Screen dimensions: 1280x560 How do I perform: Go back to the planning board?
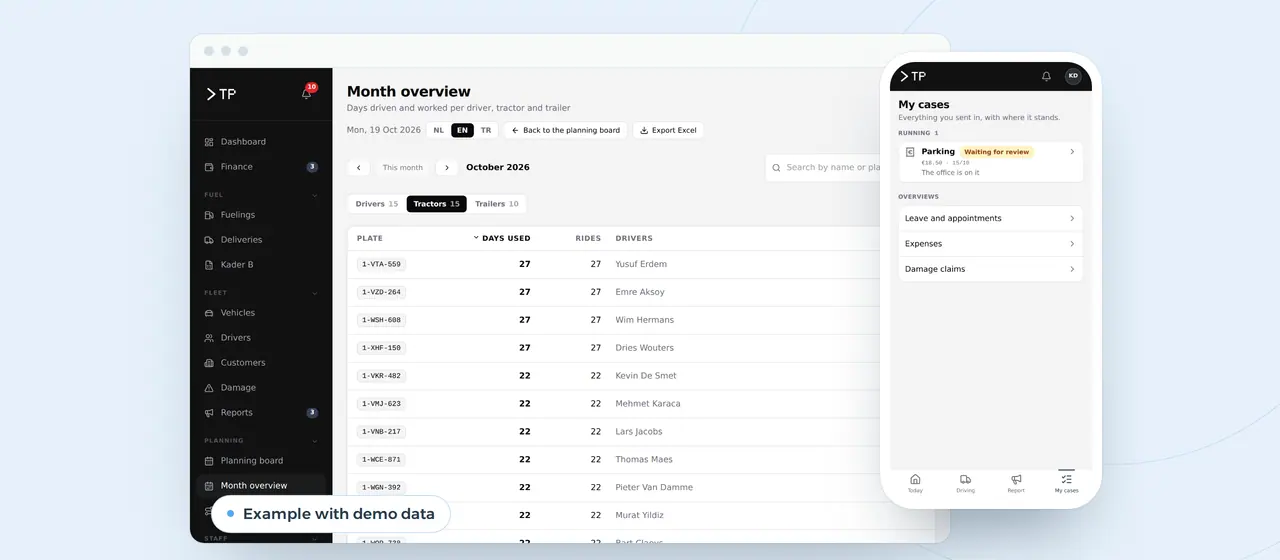tap(565, 130)
